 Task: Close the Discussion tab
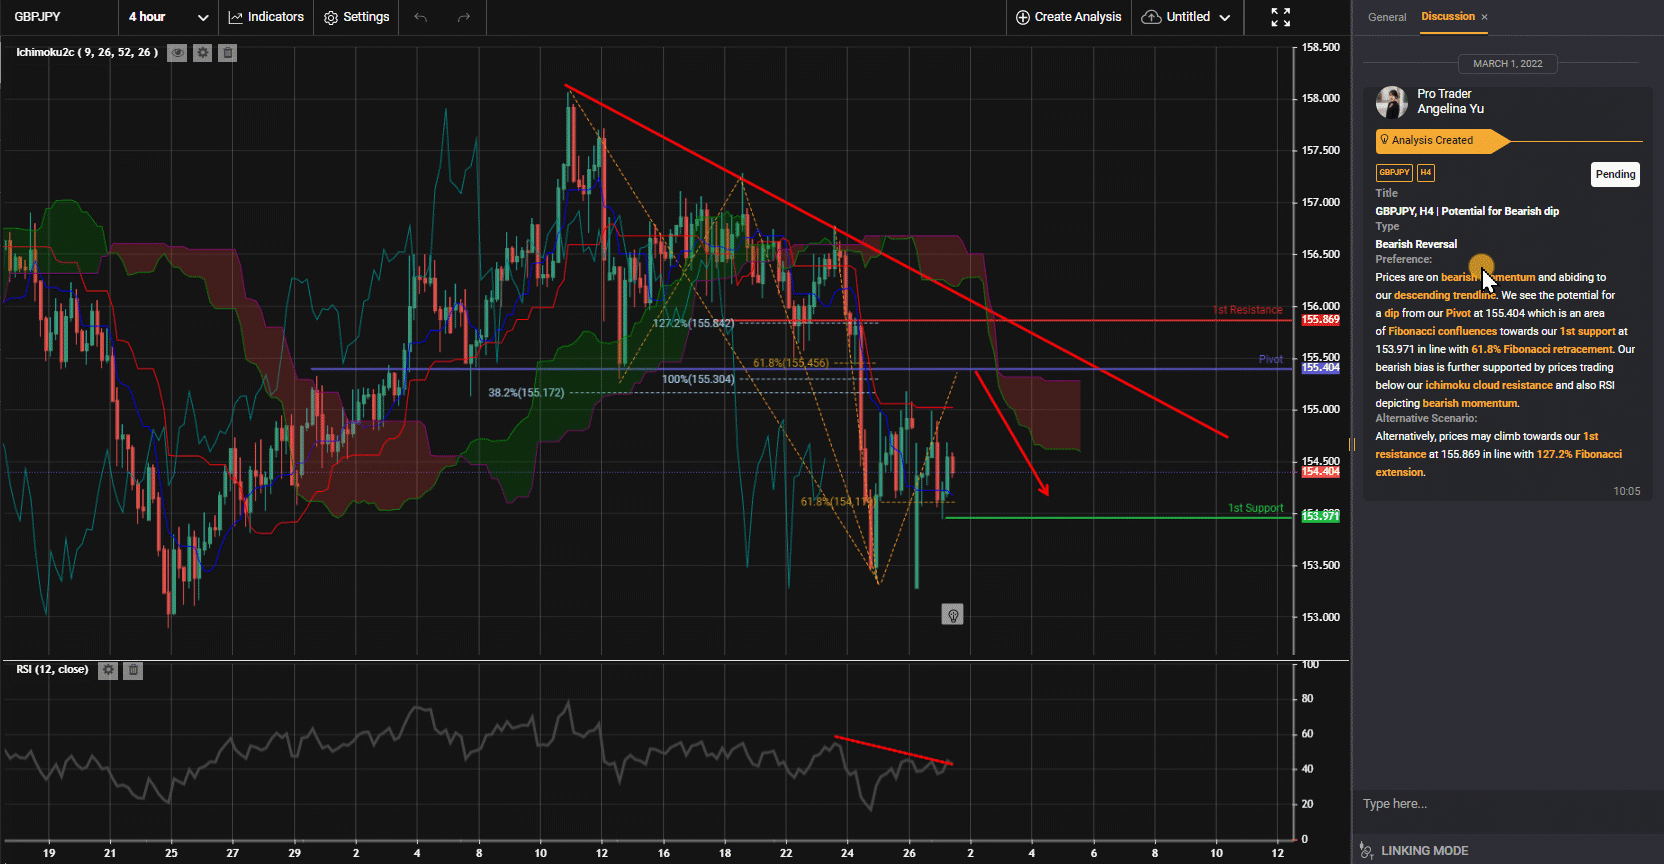point(1485,17)
